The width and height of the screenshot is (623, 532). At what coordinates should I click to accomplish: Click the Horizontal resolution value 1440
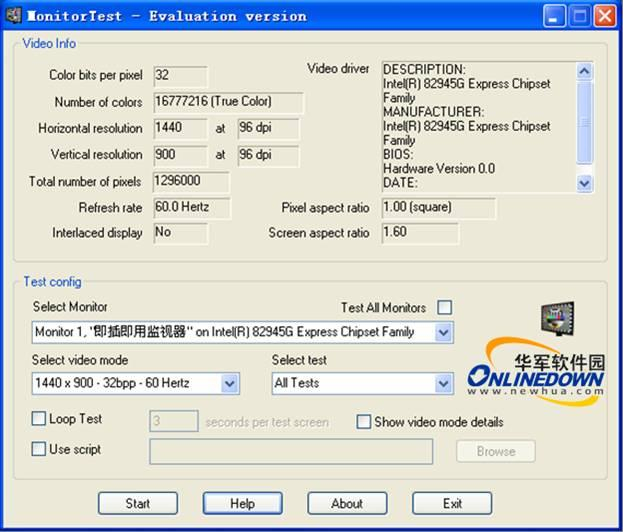click(x=180, y=128)
